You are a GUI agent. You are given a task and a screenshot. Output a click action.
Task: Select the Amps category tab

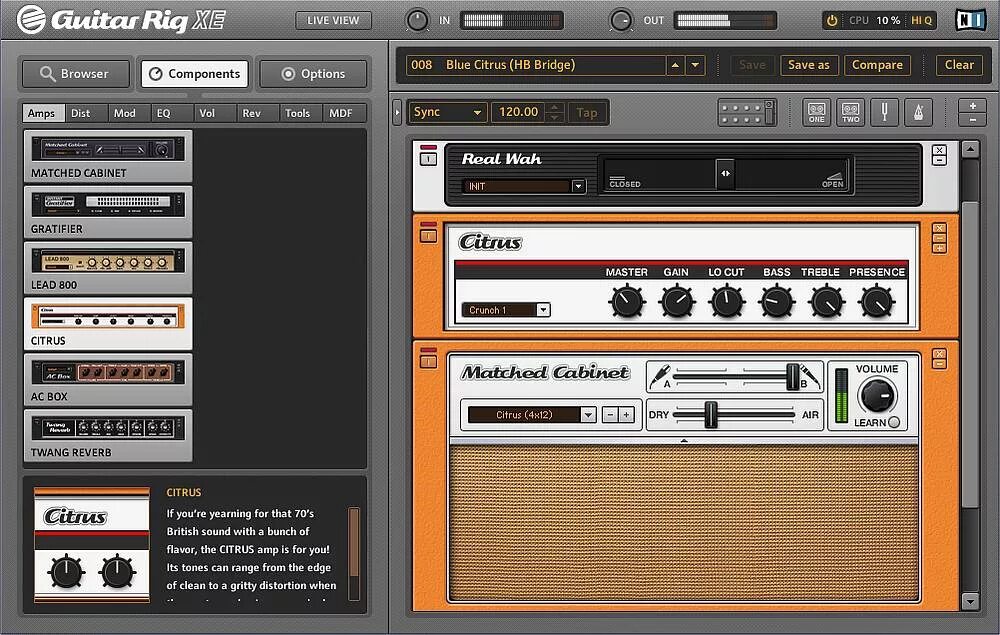coord(41,113)
